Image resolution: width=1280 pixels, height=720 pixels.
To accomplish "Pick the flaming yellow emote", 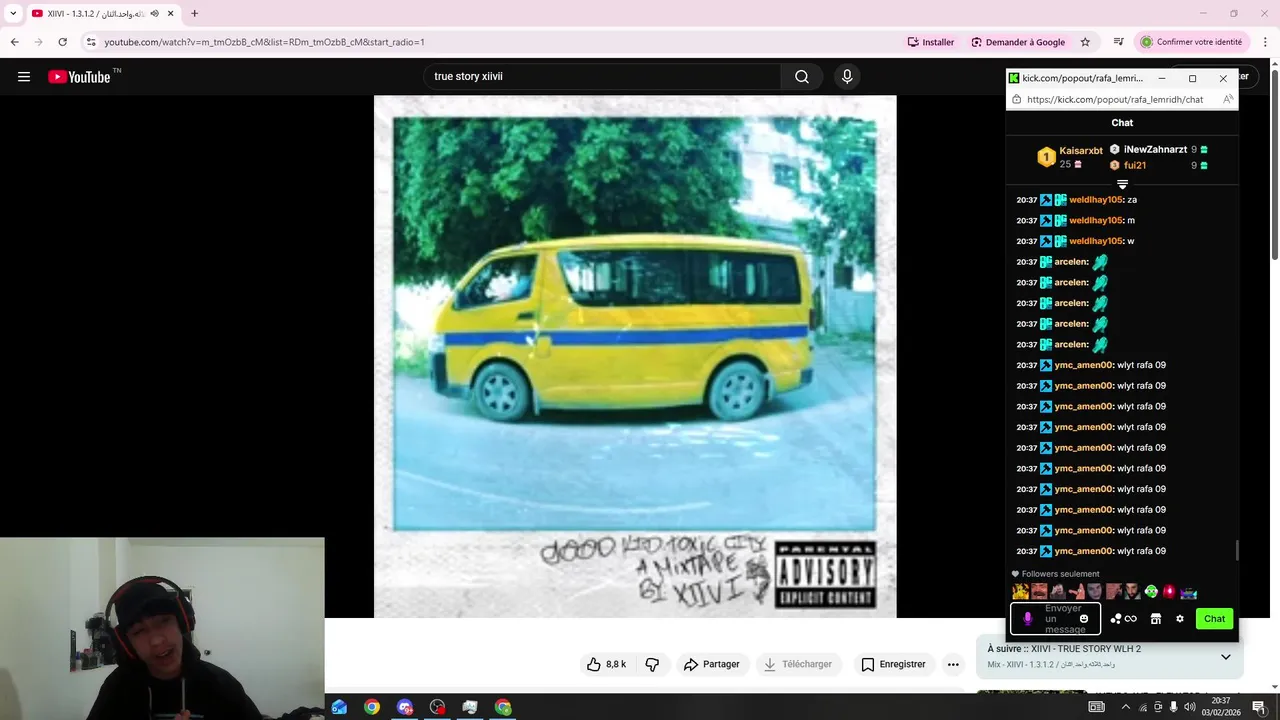I will click(x=1020, y=592).
